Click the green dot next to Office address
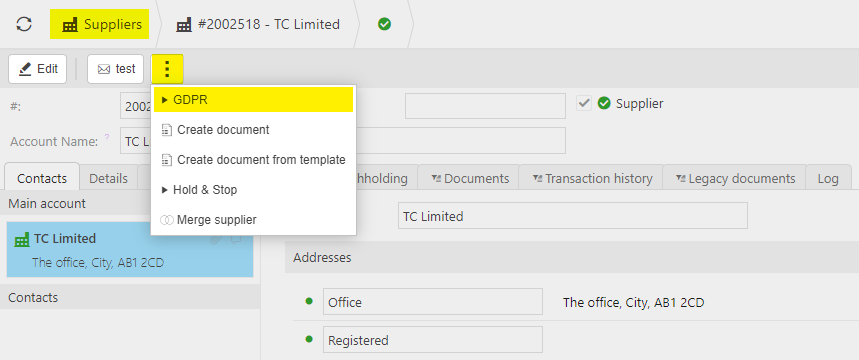Viewport: 859px width, 360px height. (x=309, y=301)
